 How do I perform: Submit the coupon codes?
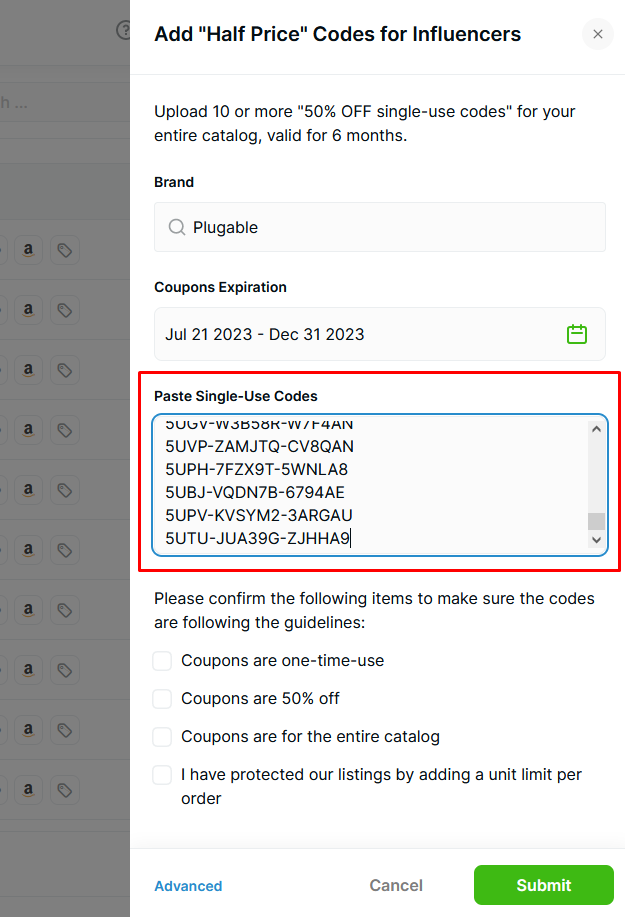tap(543, 885)
